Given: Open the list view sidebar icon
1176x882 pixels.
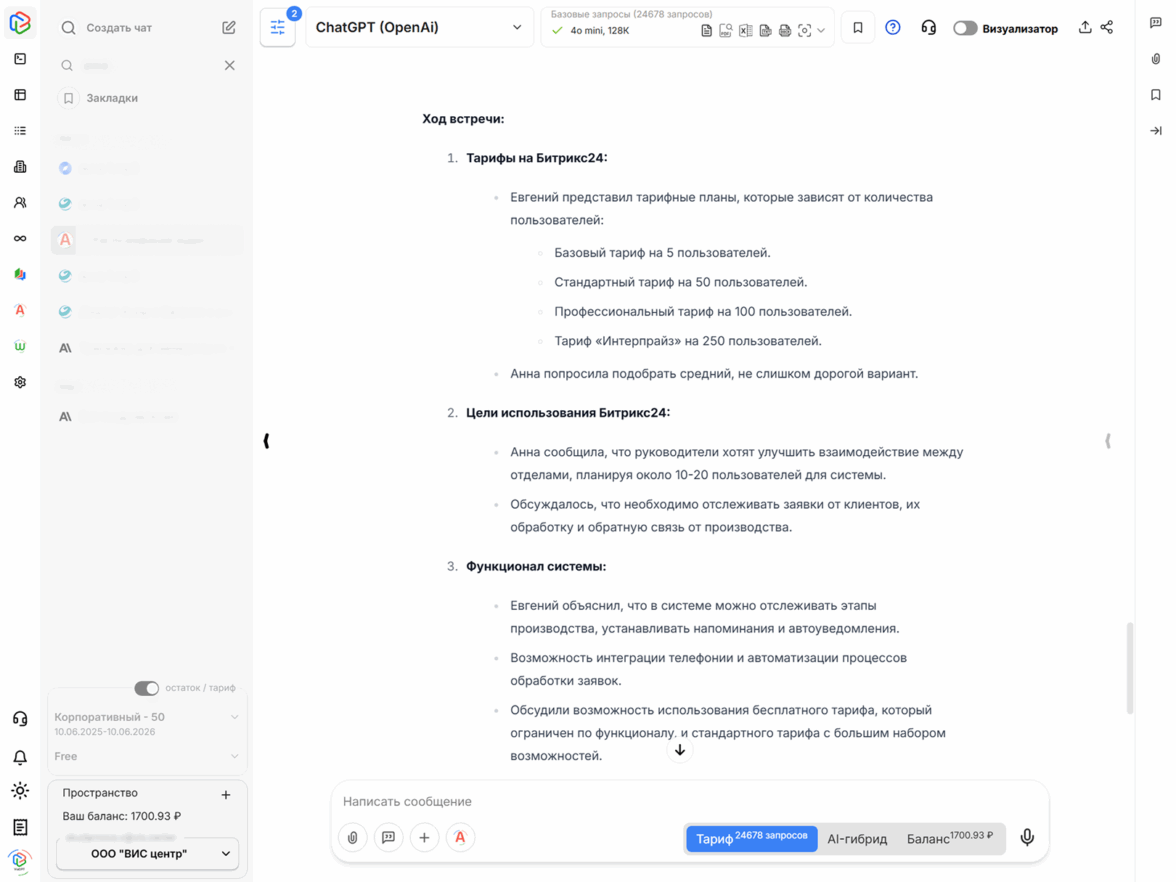Looking at the screenshot, I should coord(20,130).
